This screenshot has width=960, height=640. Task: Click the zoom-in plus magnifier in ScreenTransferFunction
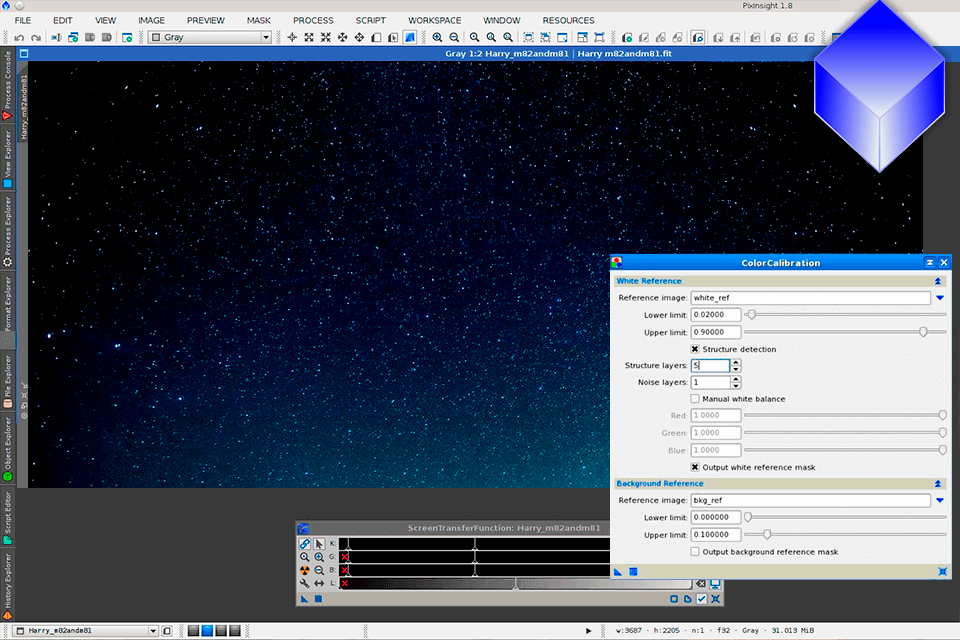click(319, 557)
